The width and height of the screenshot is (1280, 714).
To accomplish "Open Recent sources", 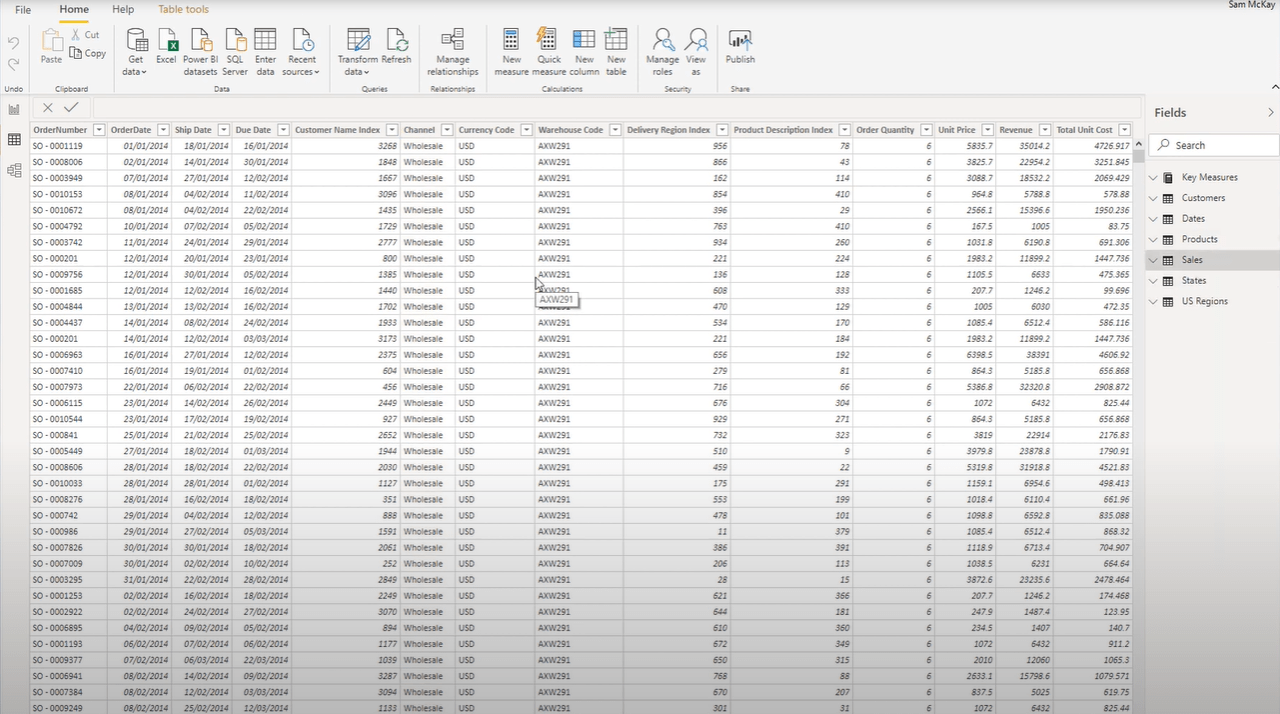I will point(301,52).
